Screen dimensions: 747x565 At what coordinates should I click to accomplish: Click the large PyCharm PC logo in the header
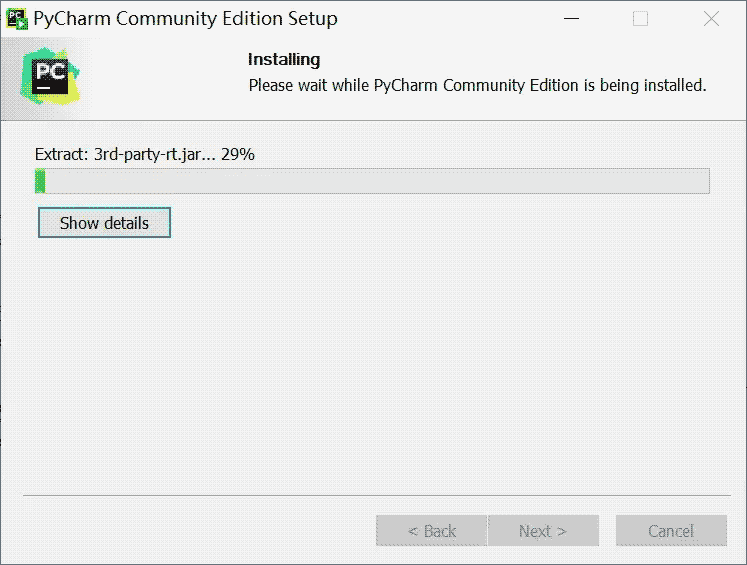click(50, 76)
